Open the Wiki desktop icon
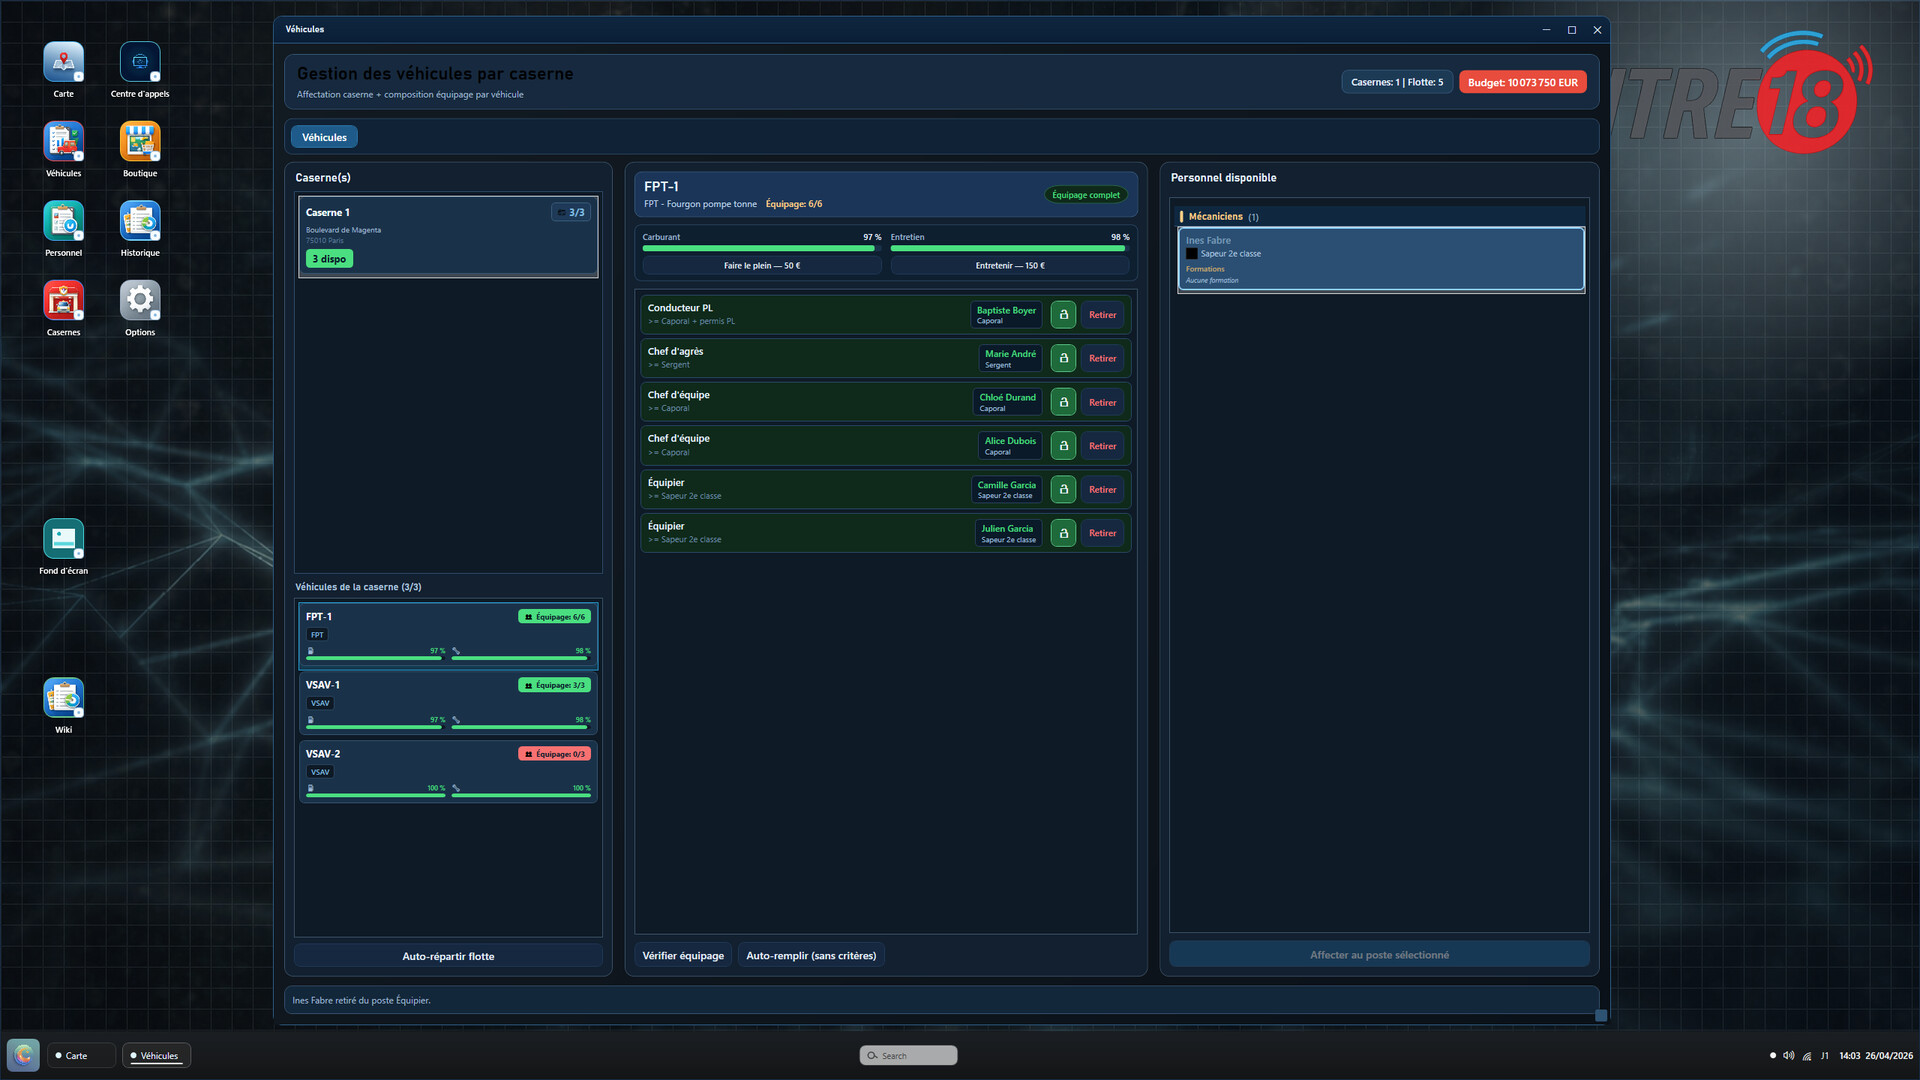 coord(63,706)
